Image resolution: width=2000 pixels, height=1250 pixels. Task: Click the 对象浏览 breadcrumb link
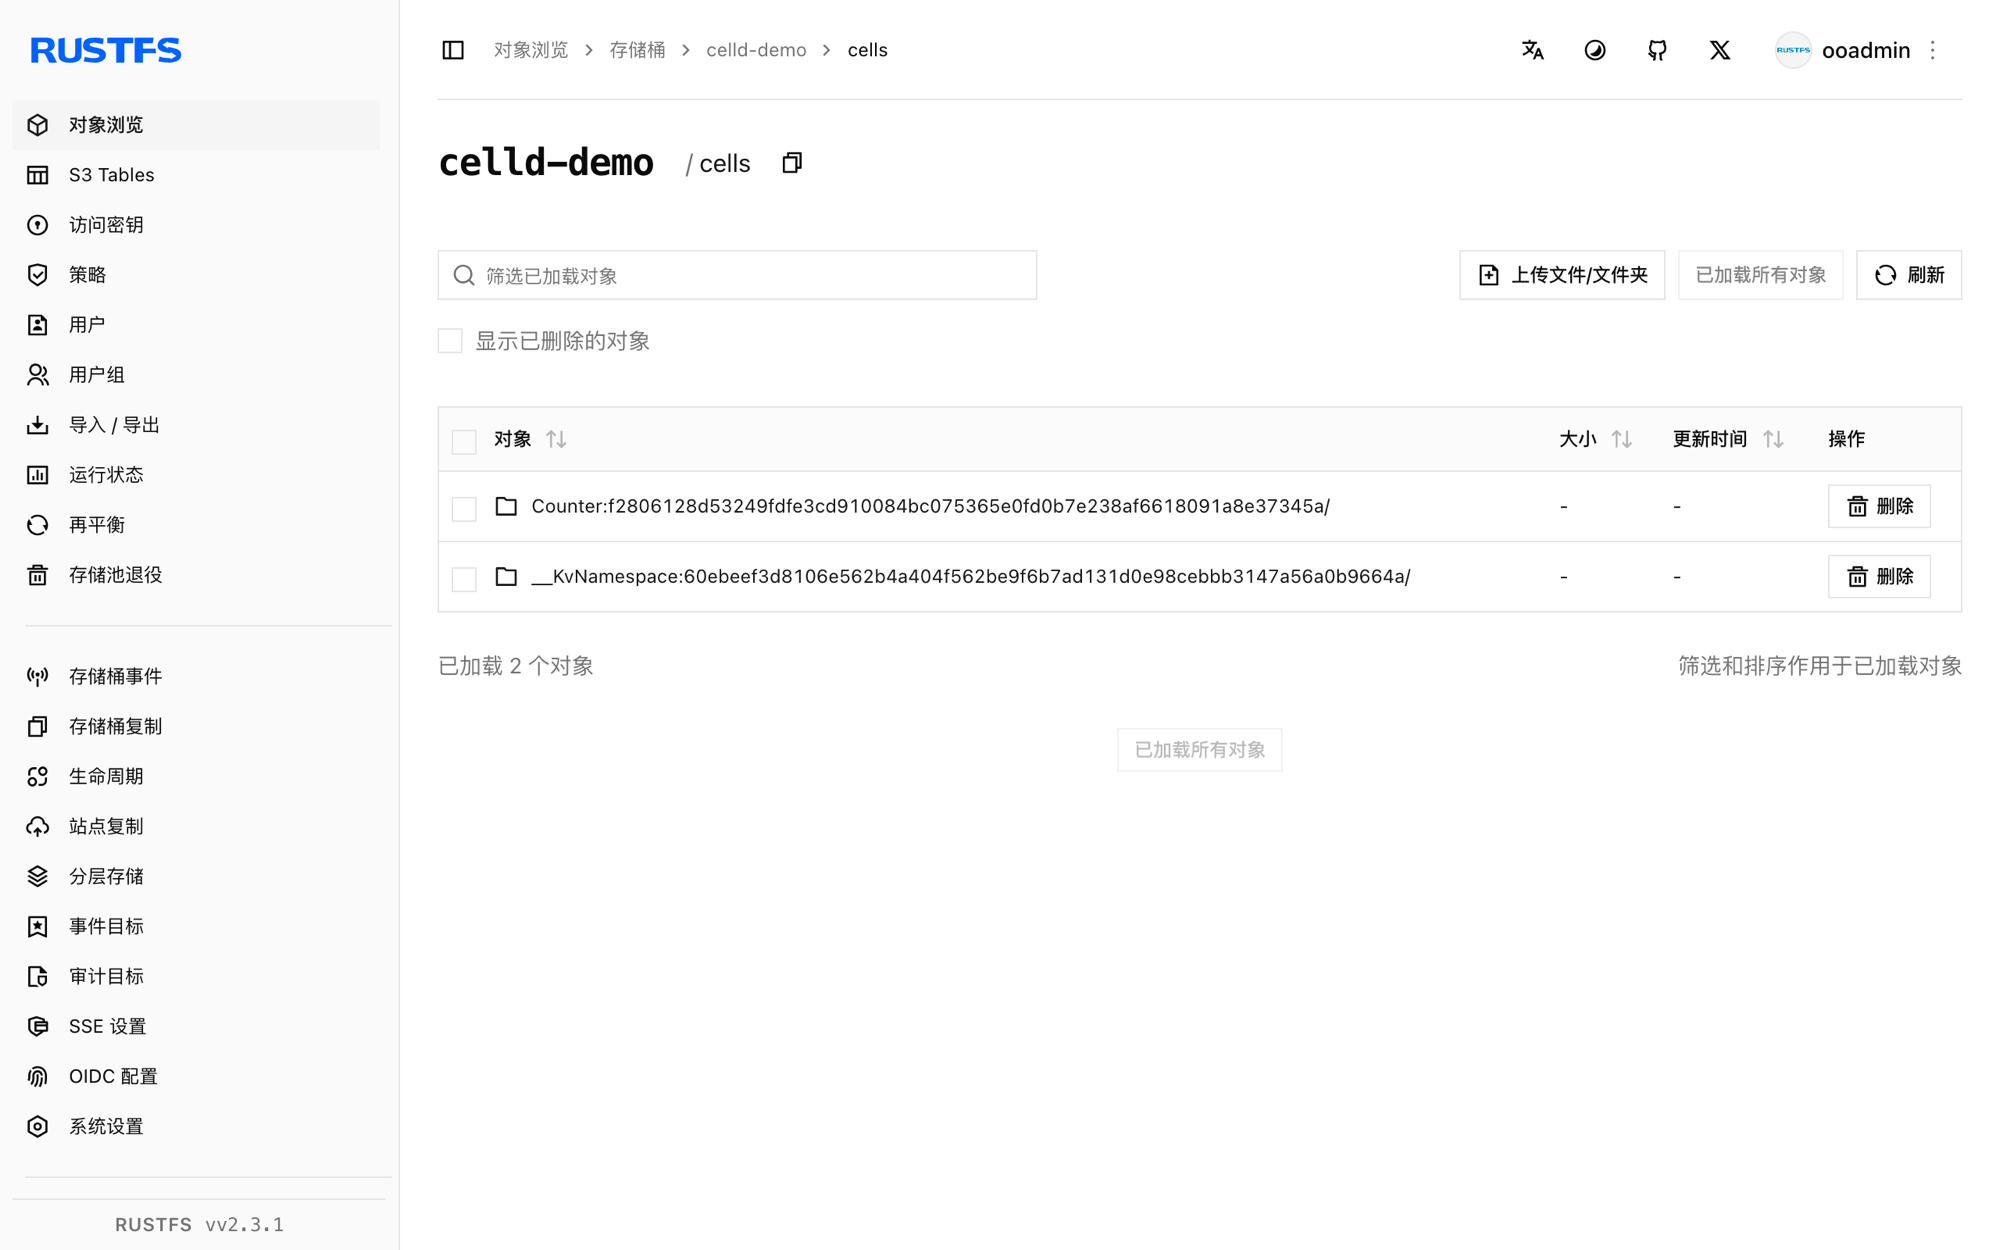click(x=531, y=50)
